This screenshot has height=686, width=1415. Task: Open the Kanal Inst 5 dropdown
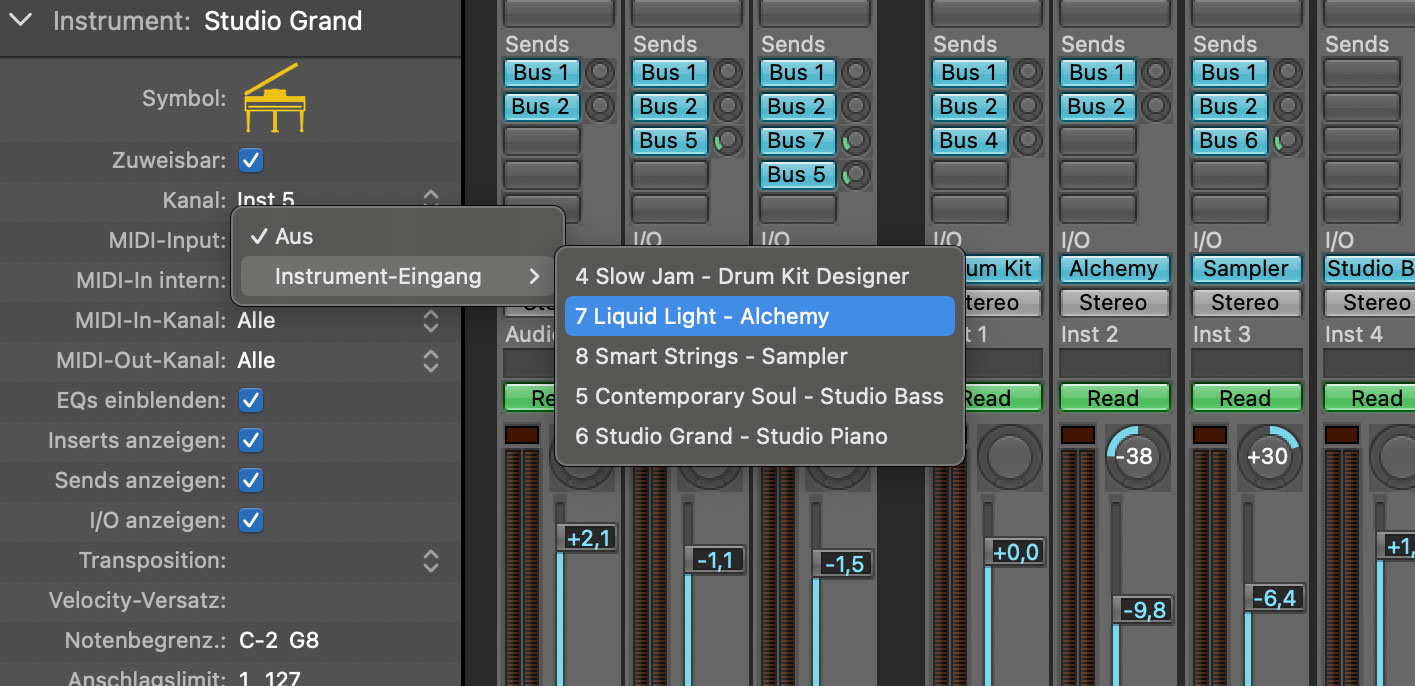click(336, 200)
